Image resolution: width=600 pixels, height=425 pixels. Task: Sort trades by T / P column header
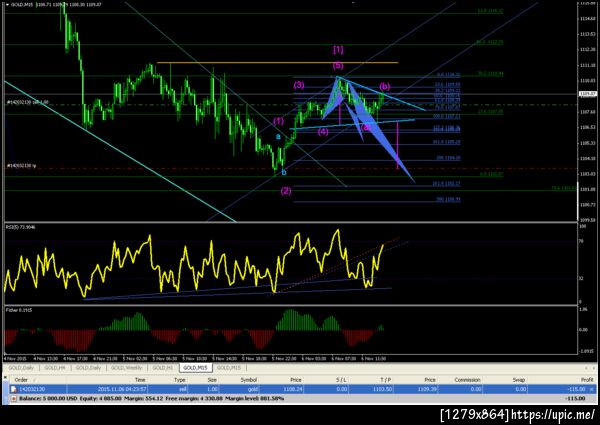click(386, 380)
